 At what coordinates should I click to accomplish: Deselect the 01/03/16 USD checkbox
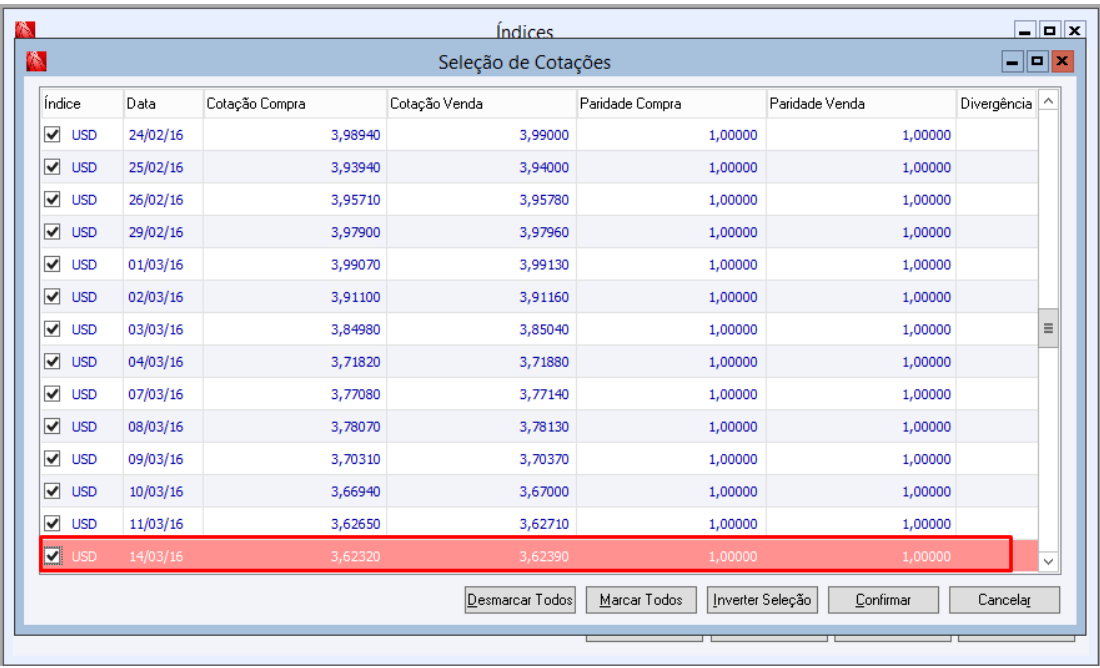click(52, 264)
